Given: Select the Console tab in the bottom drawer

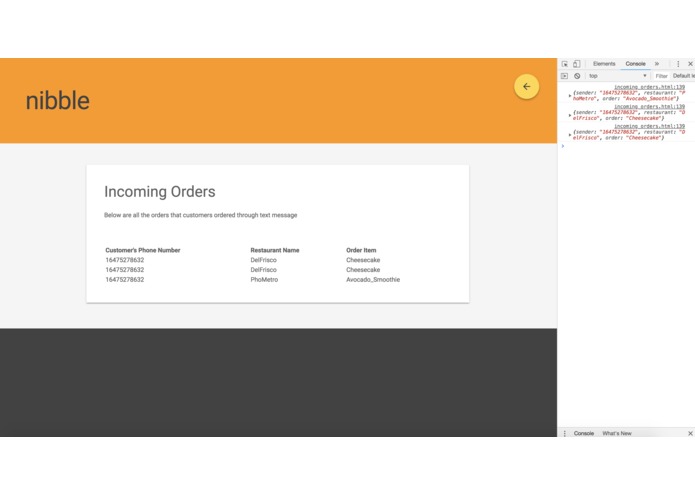Looking at the screenshot, I should [583, 433].
